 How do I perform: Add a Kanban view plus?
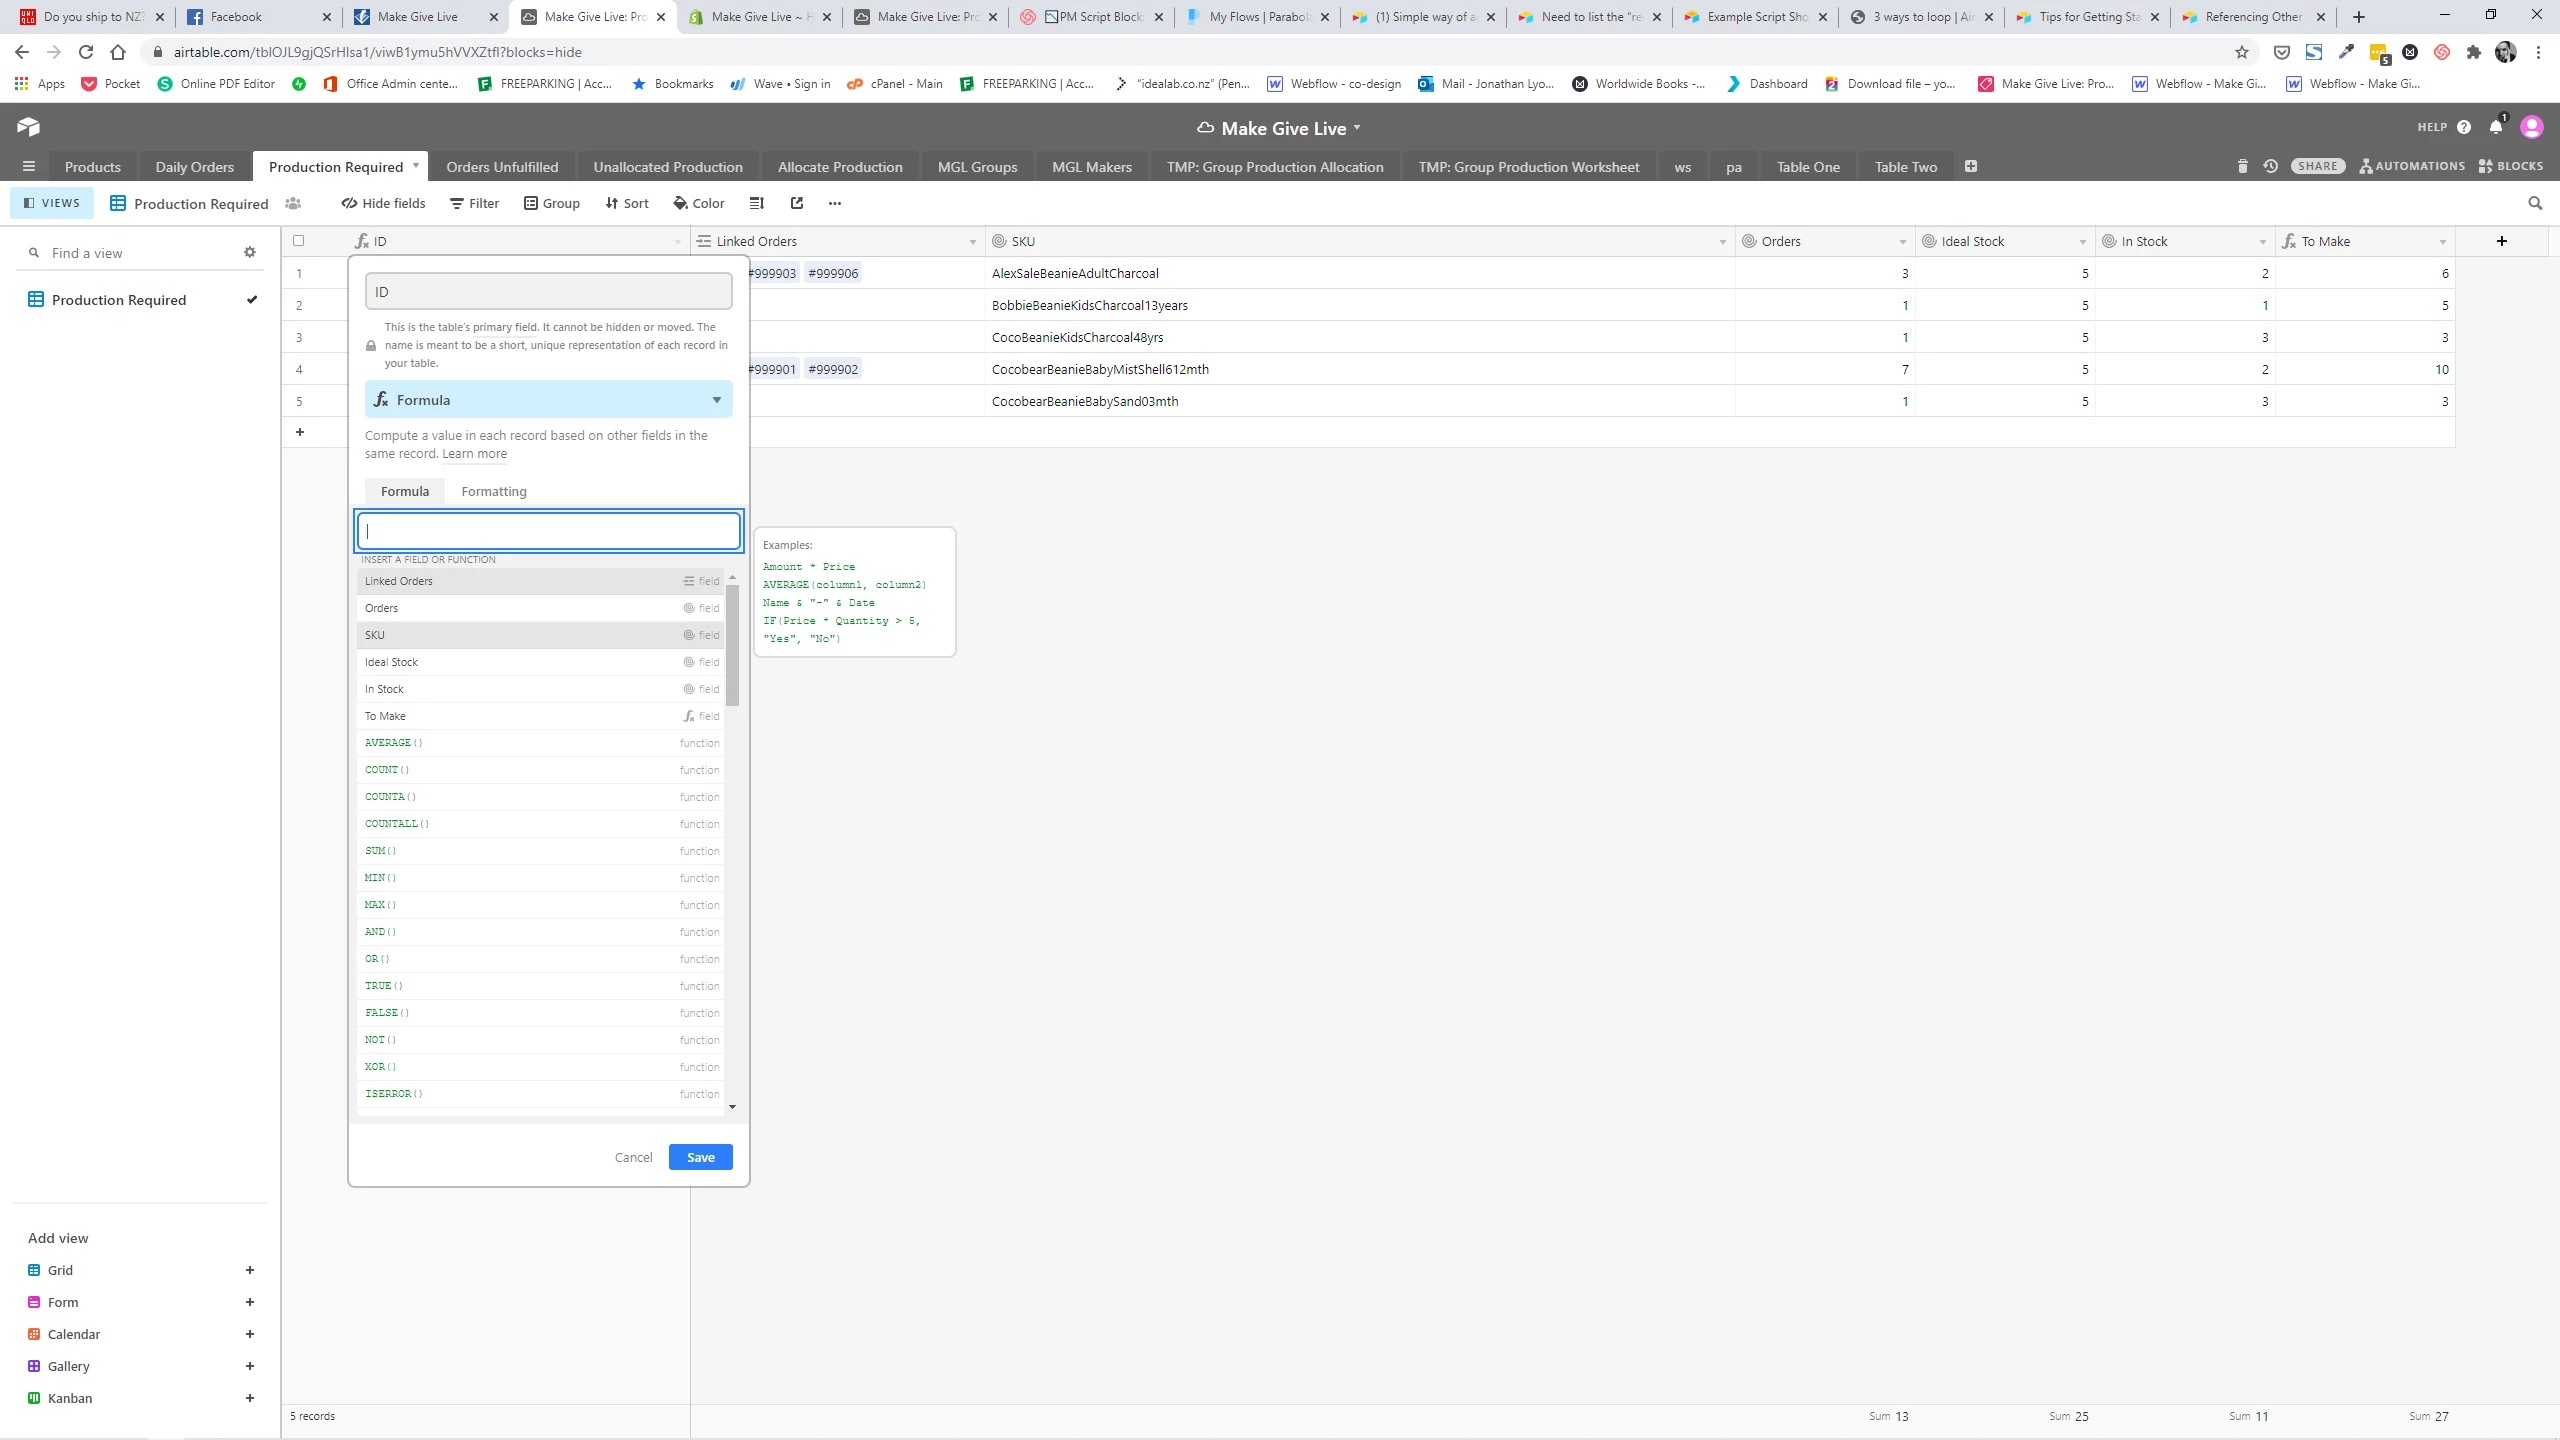[x=250, y=1398]
